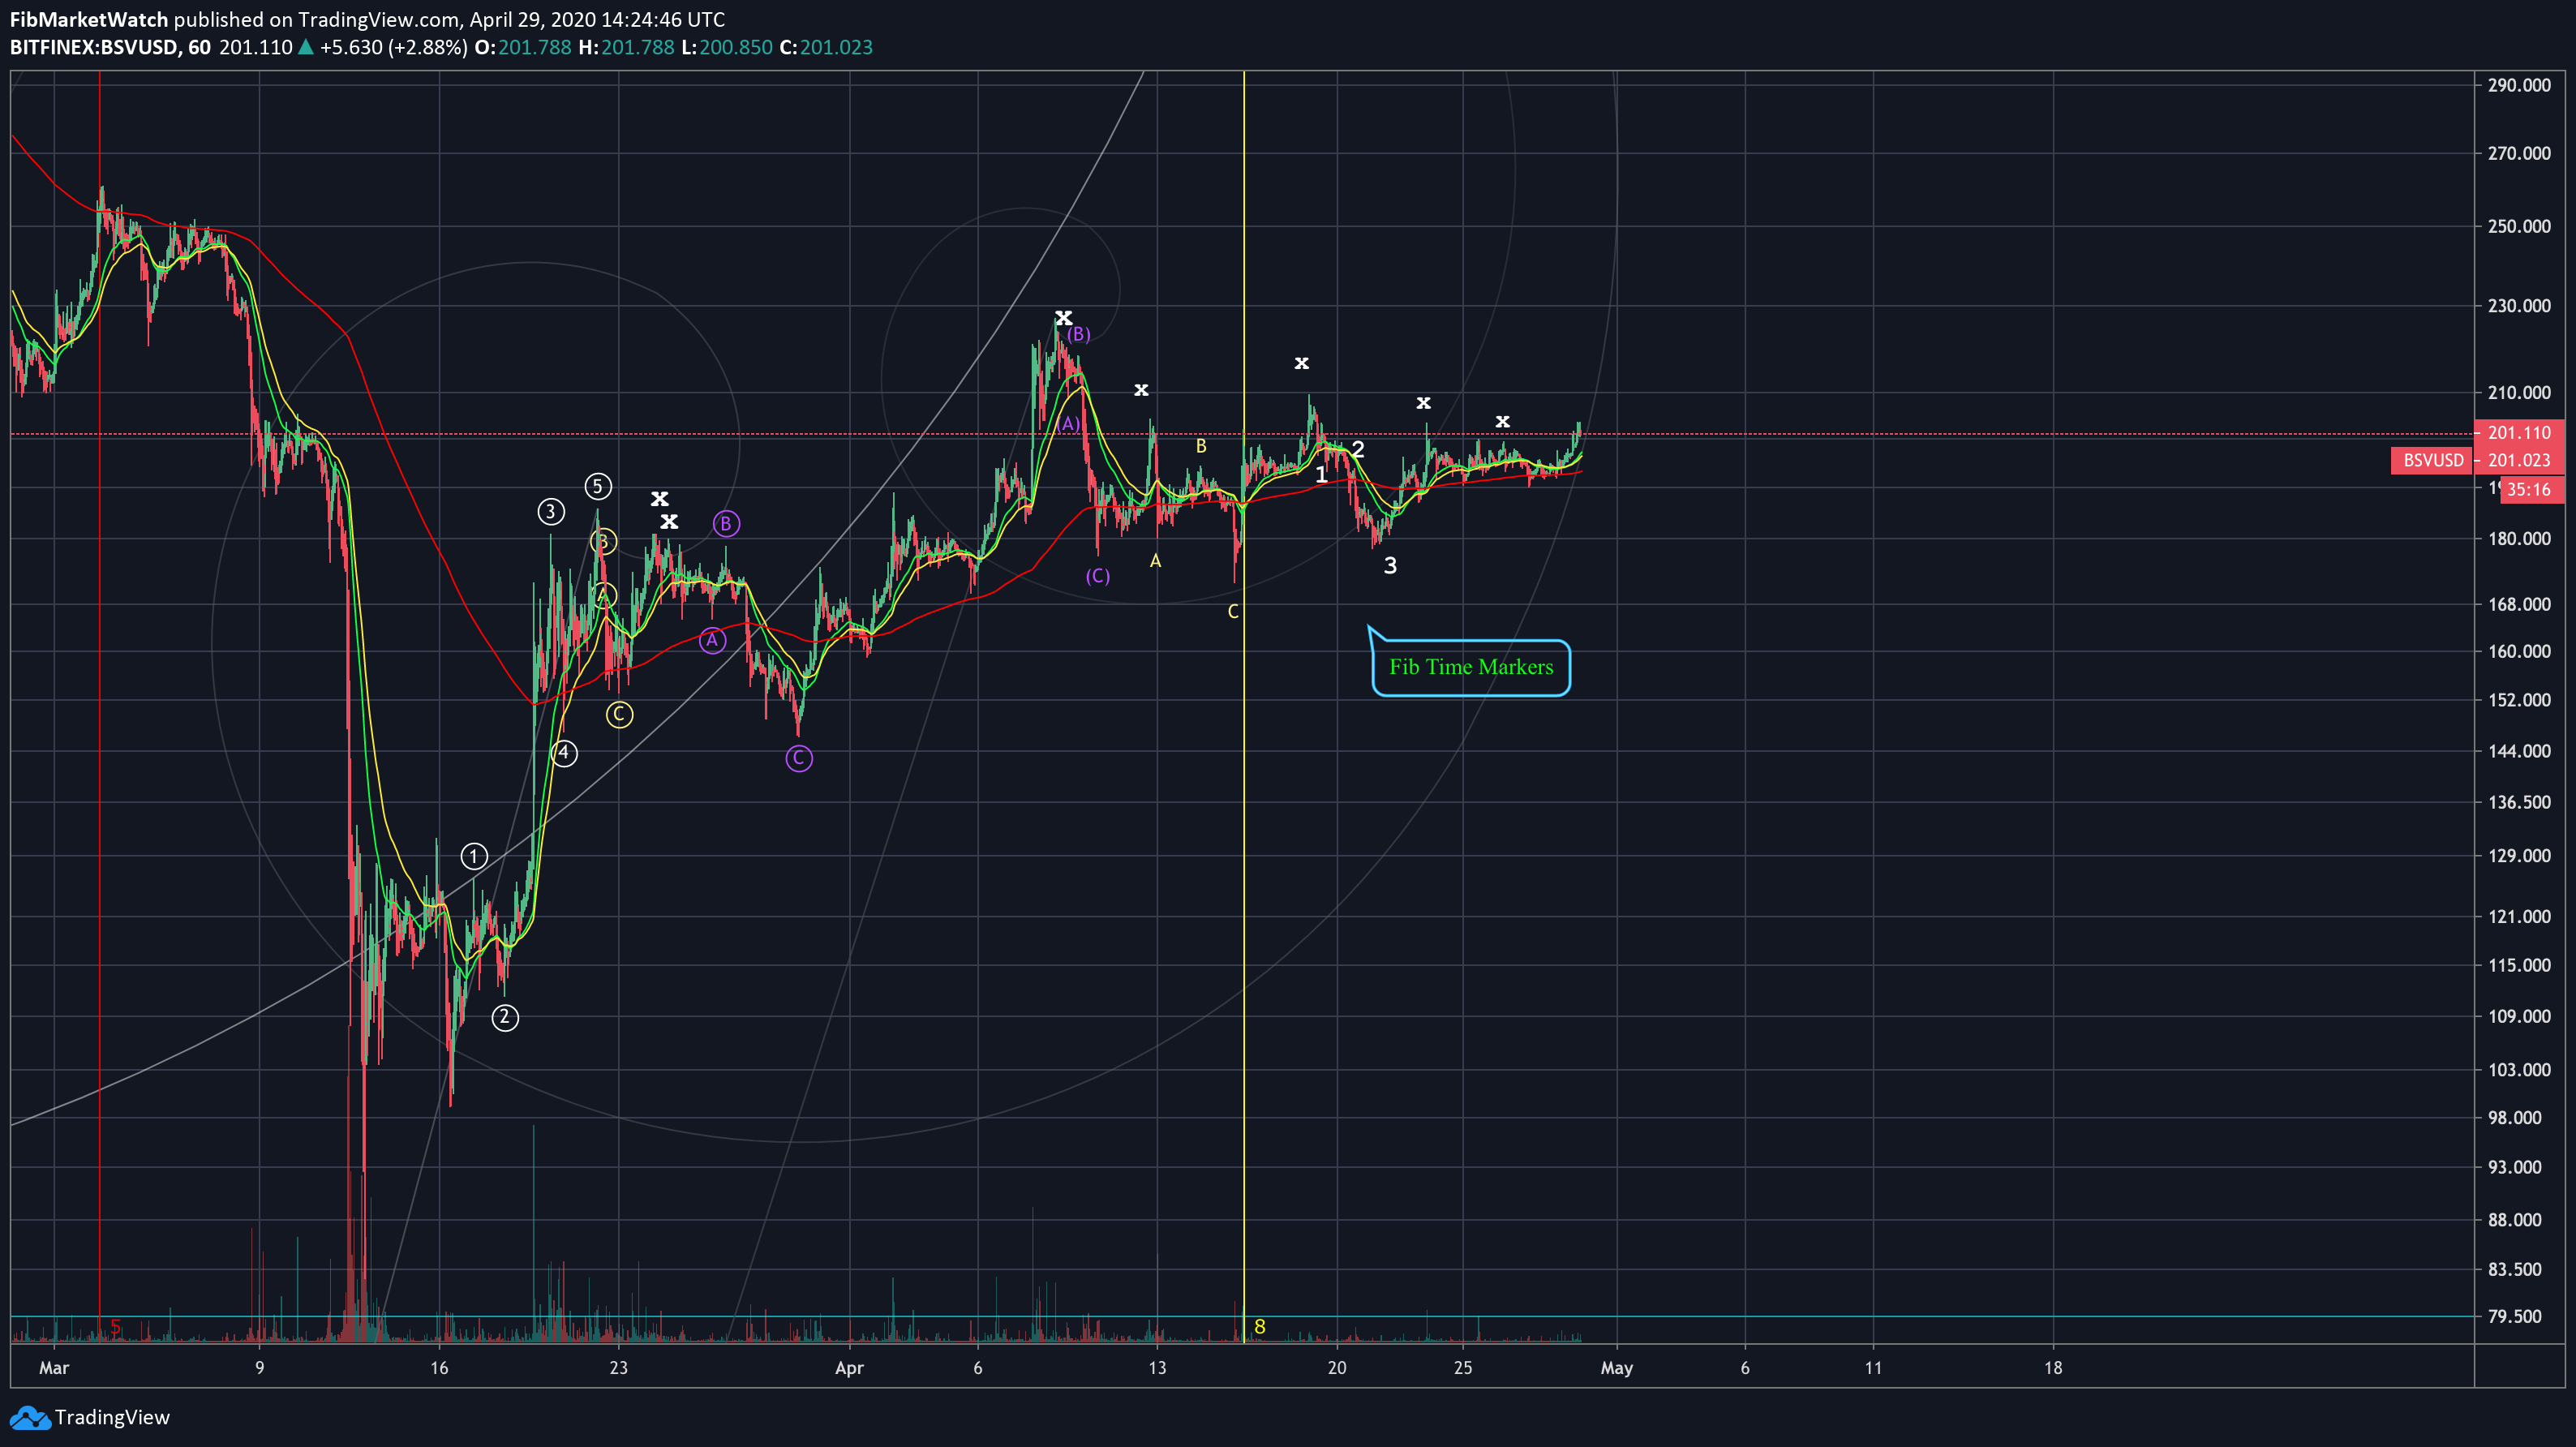Image resolution: width=2576 pixels, height=1447 pixels.
Task: Click the 23 date axis label
Action: tap(619, 1368)
